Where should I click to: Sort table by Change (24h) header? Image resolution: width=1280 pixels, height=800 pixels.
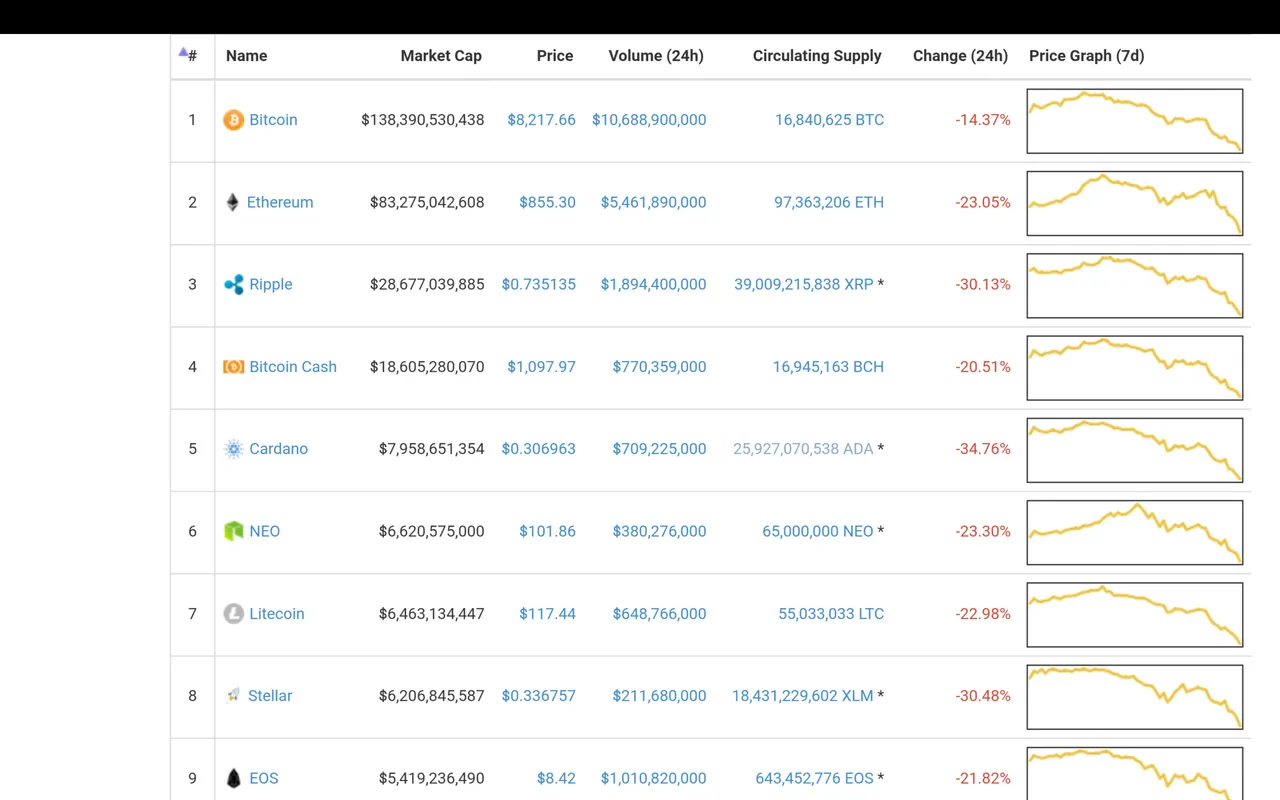pos(960,56)
